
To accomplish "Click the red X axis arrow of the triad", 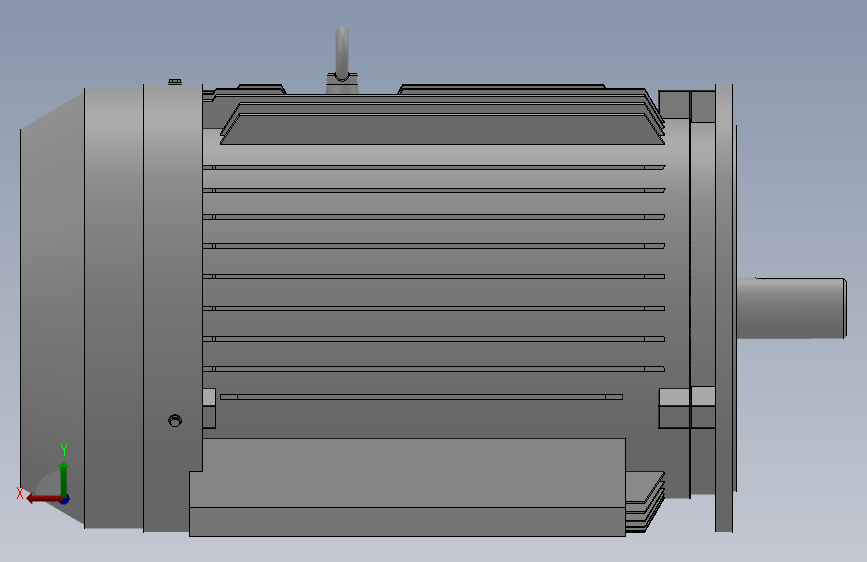I will pos(43,498).
